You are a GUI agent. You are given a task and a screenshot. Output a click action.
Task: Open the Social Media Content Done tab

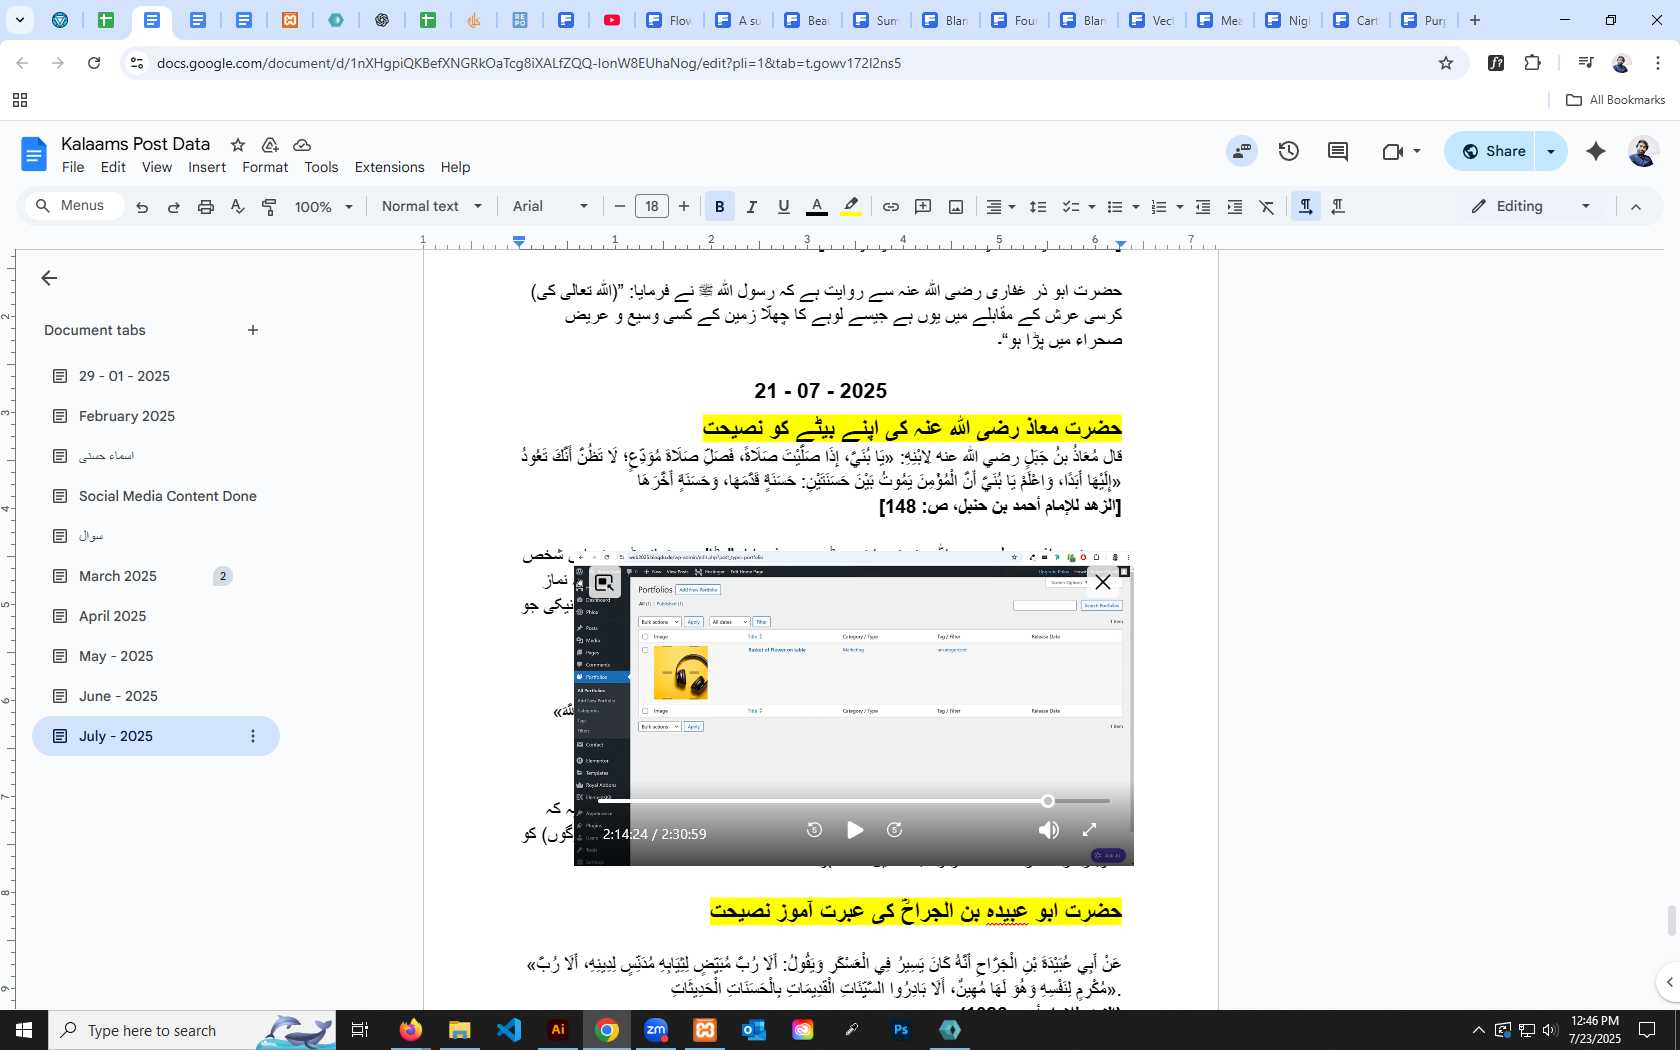tap(168, 496)
